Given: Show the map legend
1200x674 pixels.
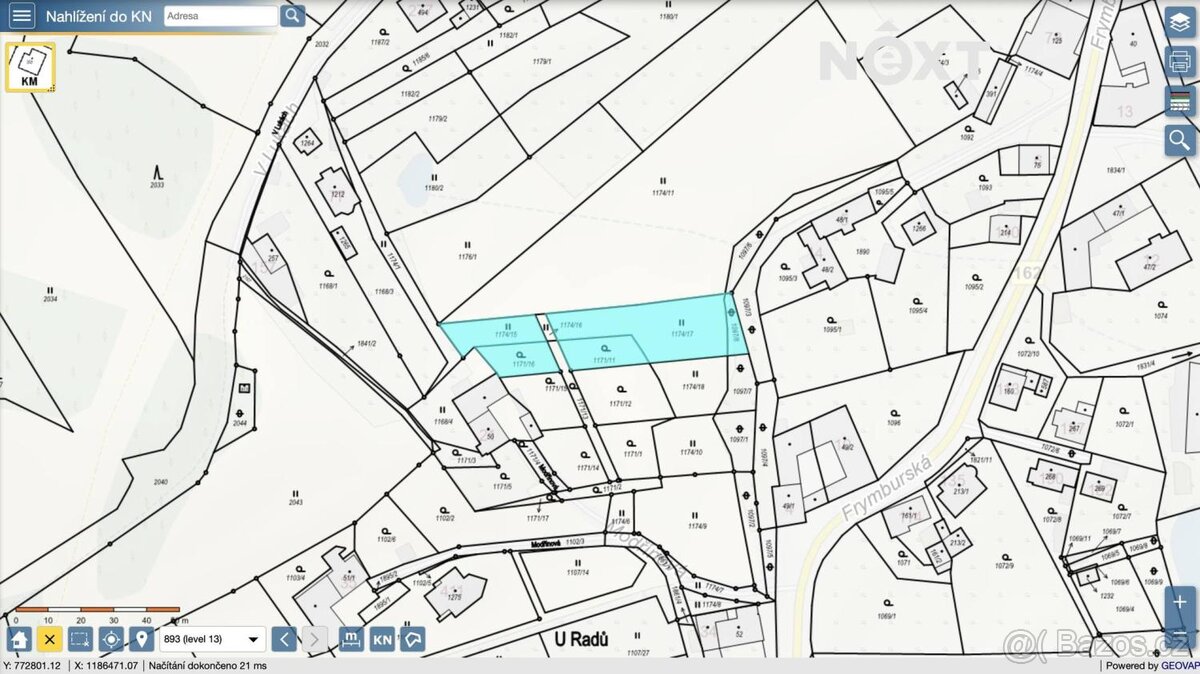Looking at the screenshot, I should (1180, 101).
